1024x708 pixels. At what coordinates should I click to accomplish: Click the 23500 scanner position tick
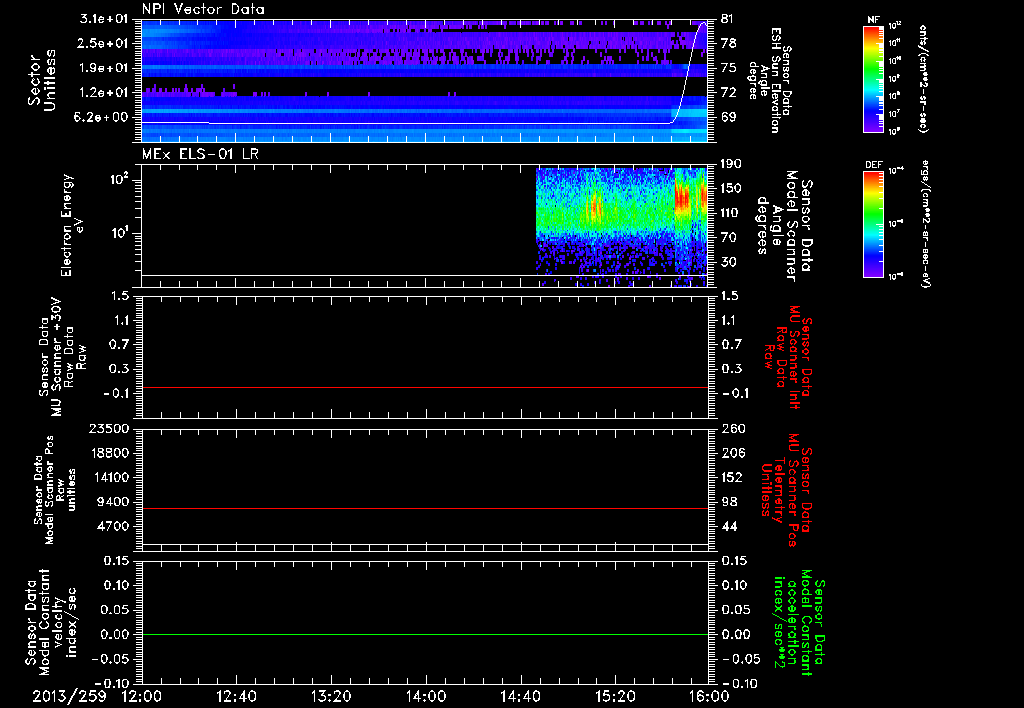pyautogui.click(x=109, y=428)
